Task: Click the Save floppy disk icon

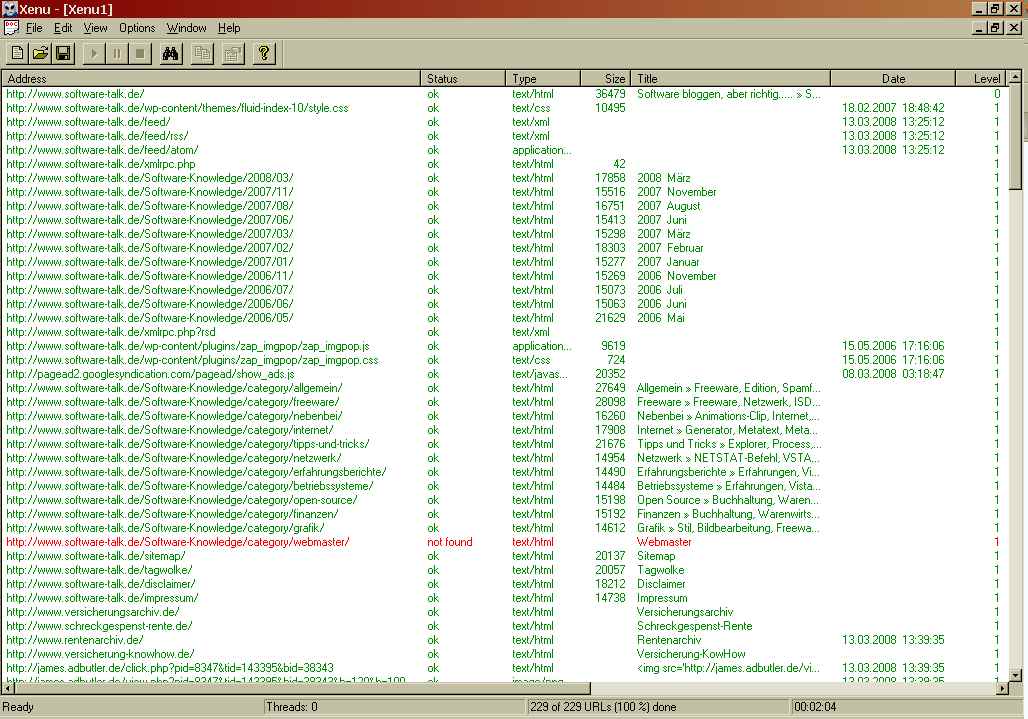Action: click(x=64, y=54)
